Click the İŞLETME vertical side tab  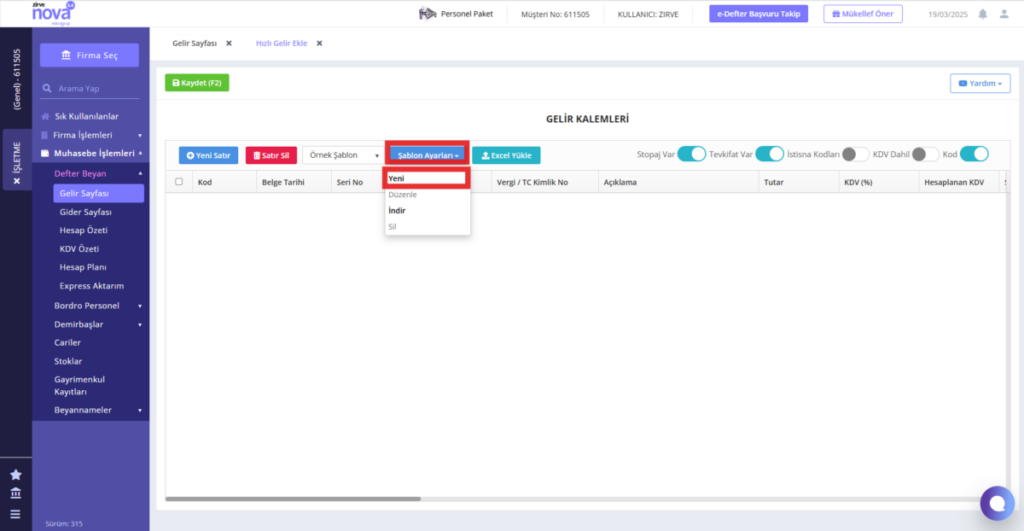point(17,157)
